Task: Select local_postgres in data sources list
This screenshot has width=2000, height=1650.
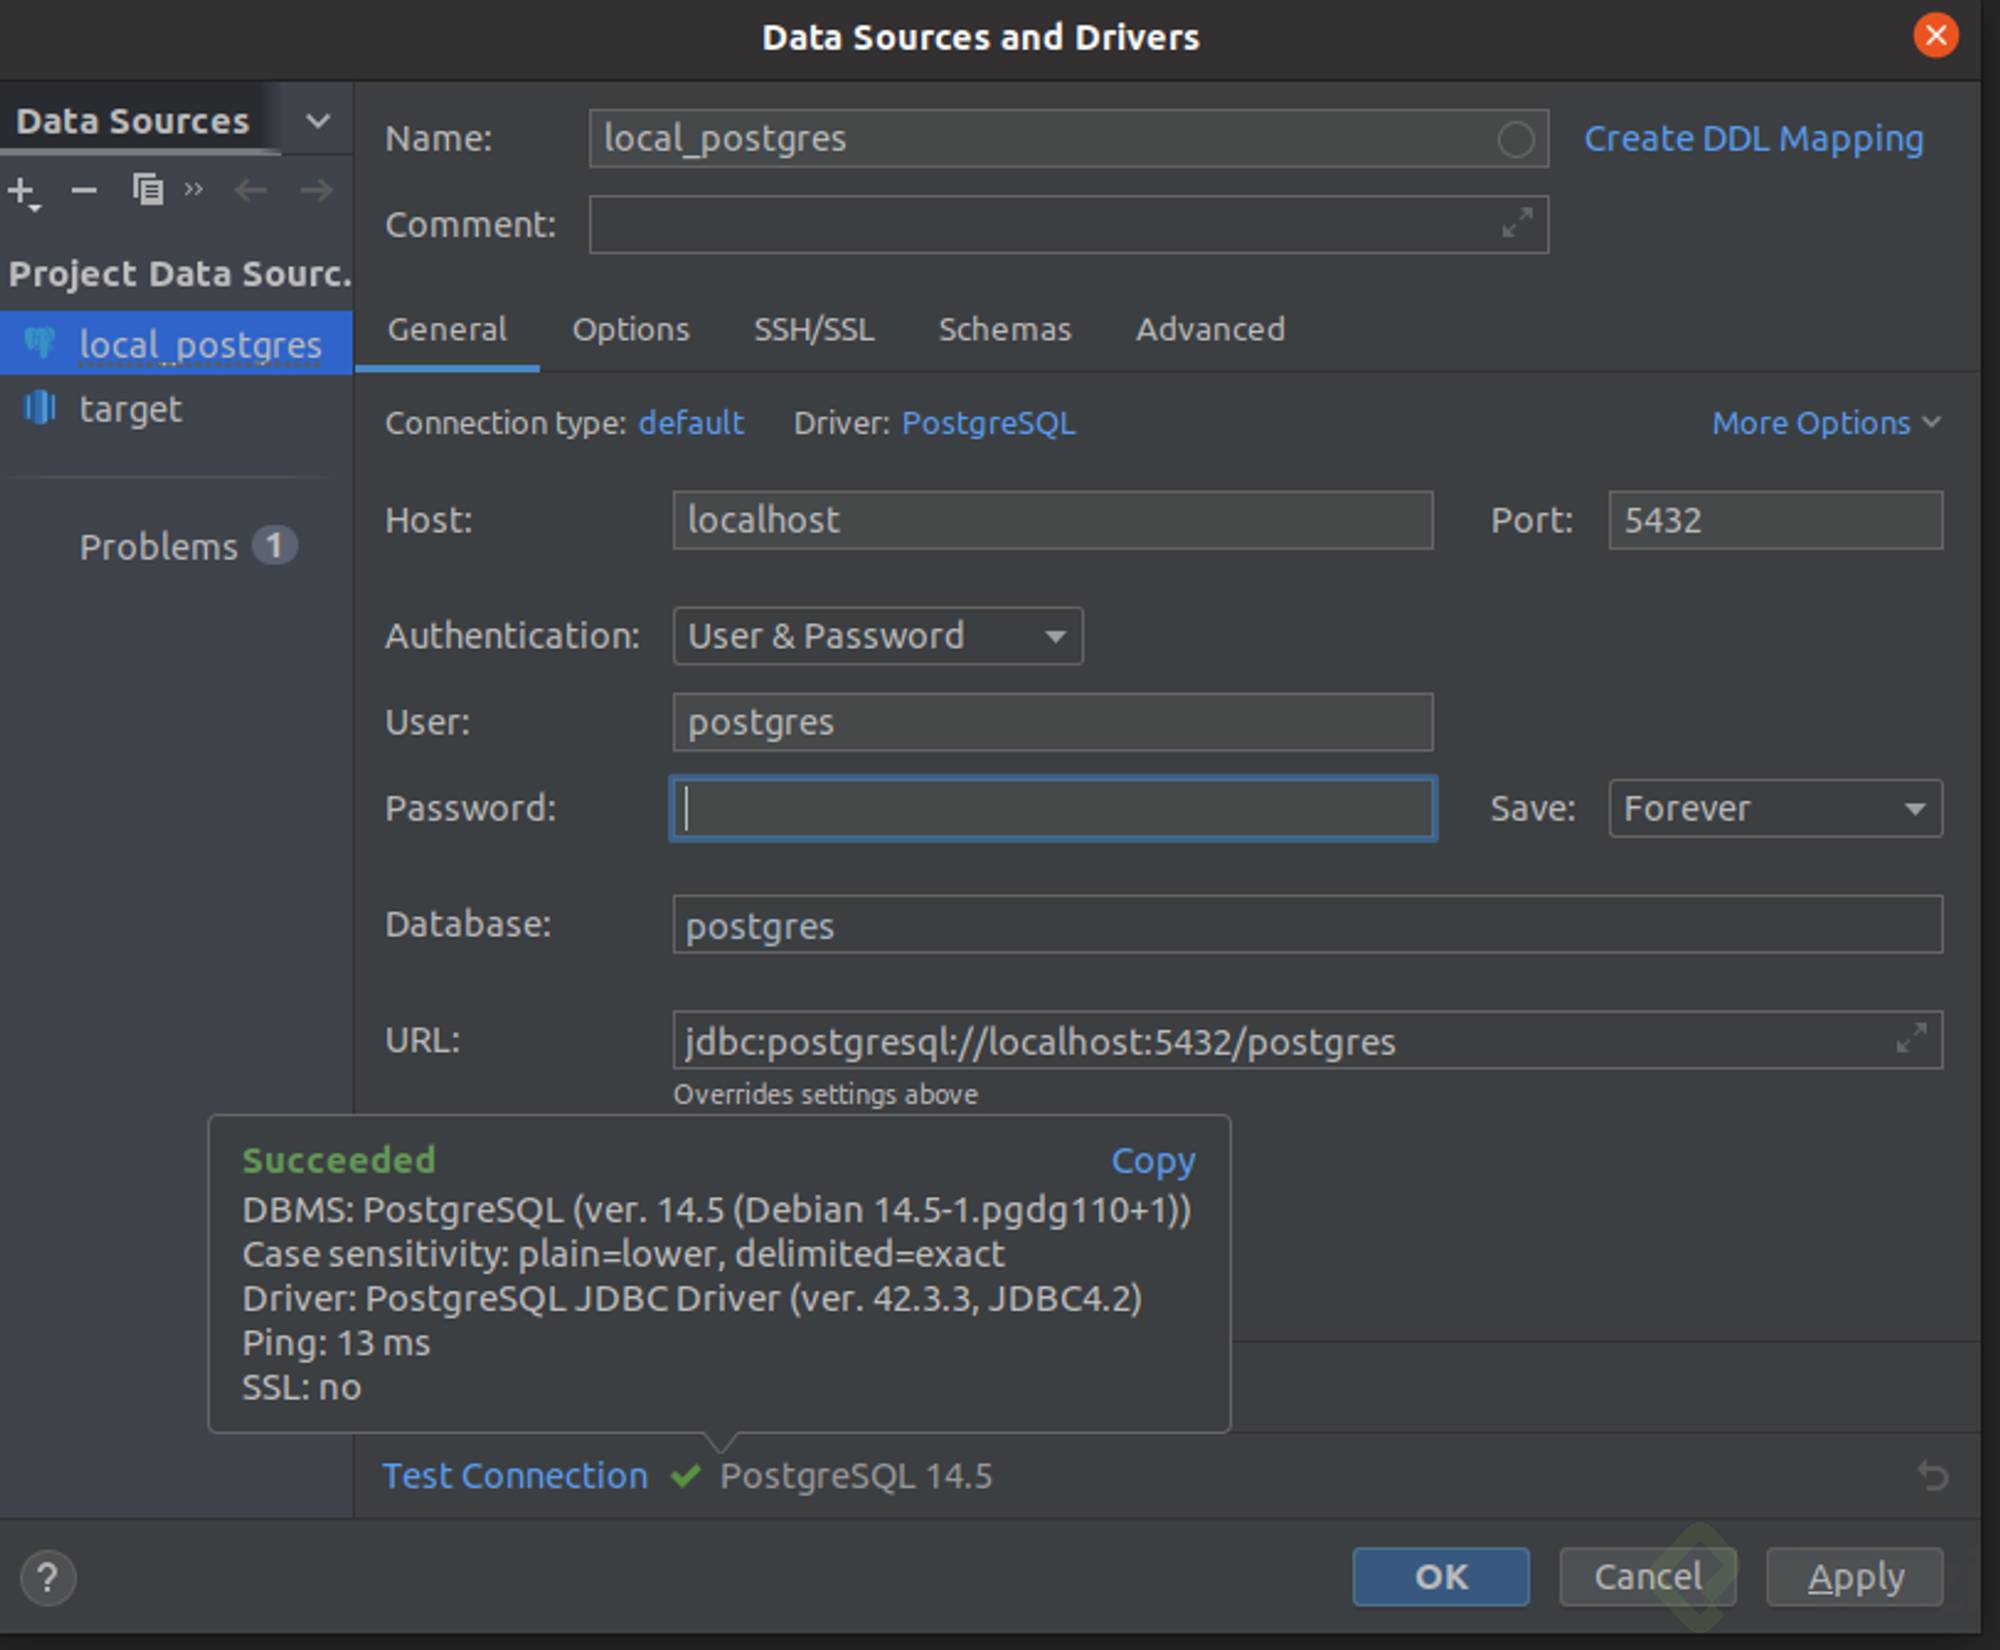Action: (x=176, y=343)
